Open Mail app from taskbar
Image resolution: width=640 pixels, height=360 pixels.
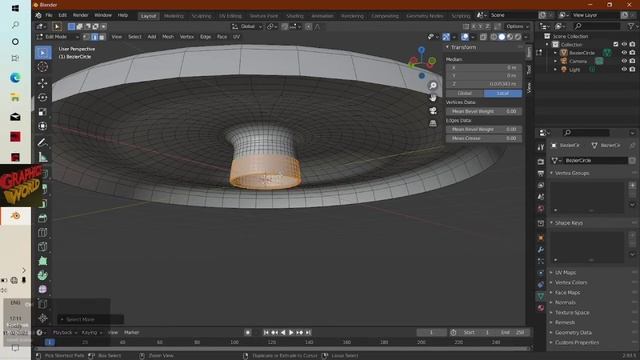tap(15, 117)
